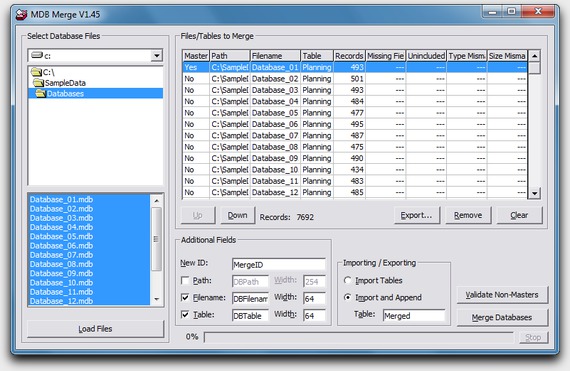This screenshot has height=371, width=570.
Task: Click the MDB Merge app icon in title bar
Action: click(21, 15)
